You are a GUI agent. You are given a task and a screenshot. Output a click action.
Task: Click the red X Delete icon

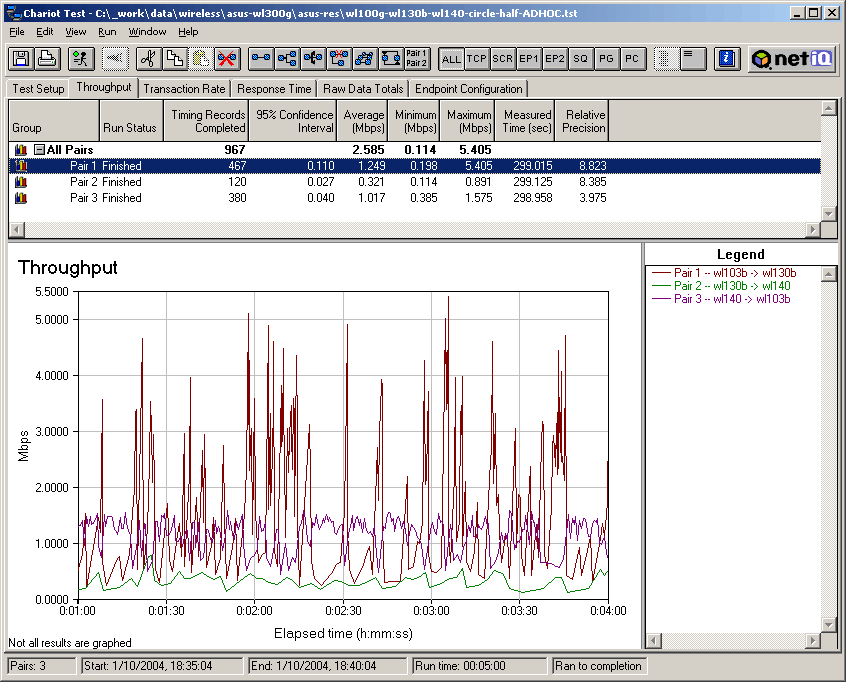point(227,59)
